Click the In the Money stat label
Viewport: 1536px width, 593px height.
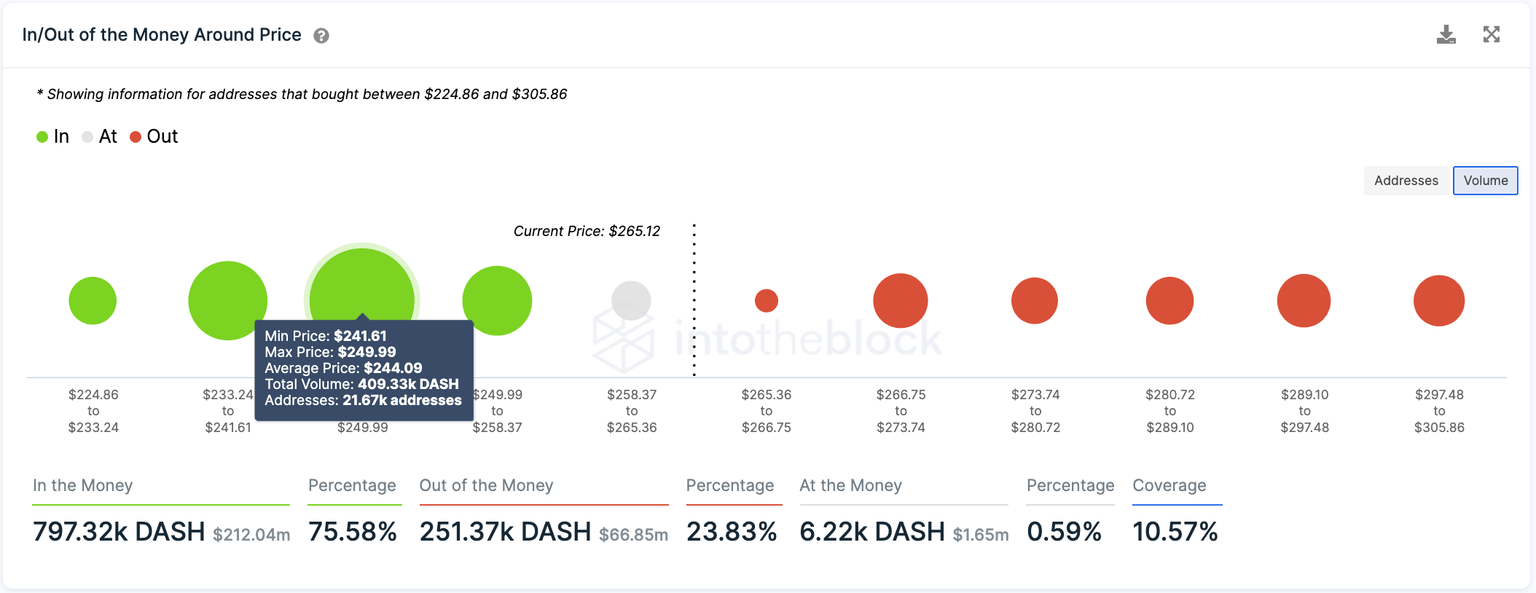82,485
